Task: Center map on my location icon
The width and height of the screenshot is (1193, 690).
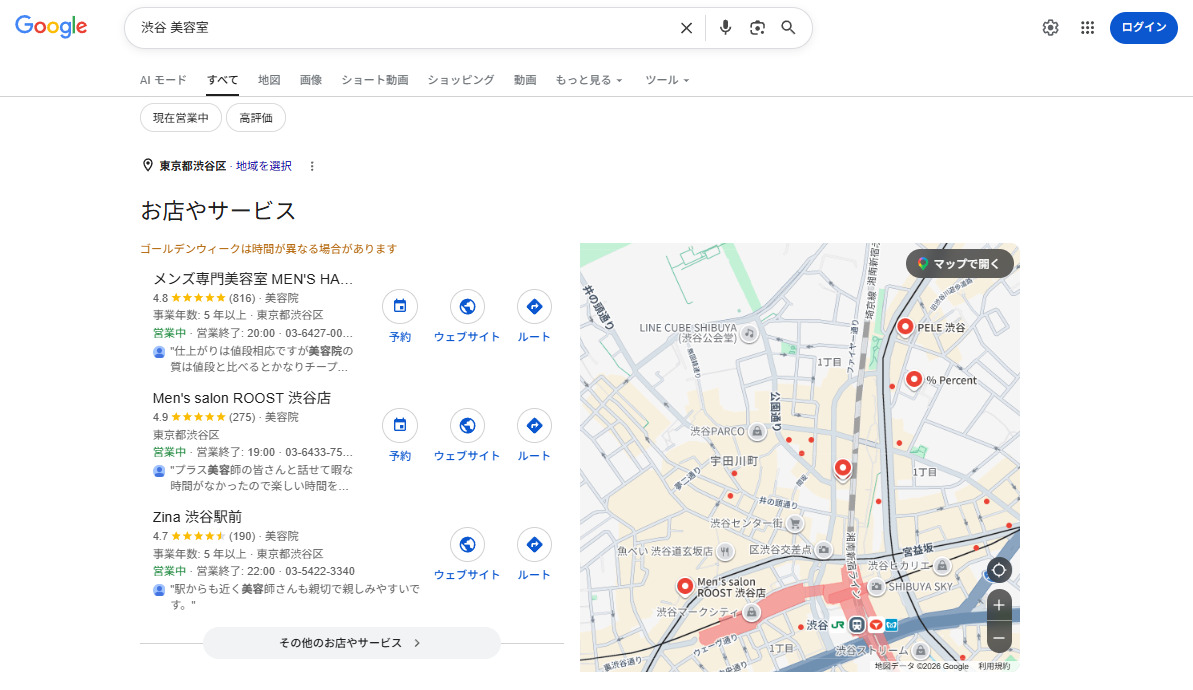Action: pos(999,570)
